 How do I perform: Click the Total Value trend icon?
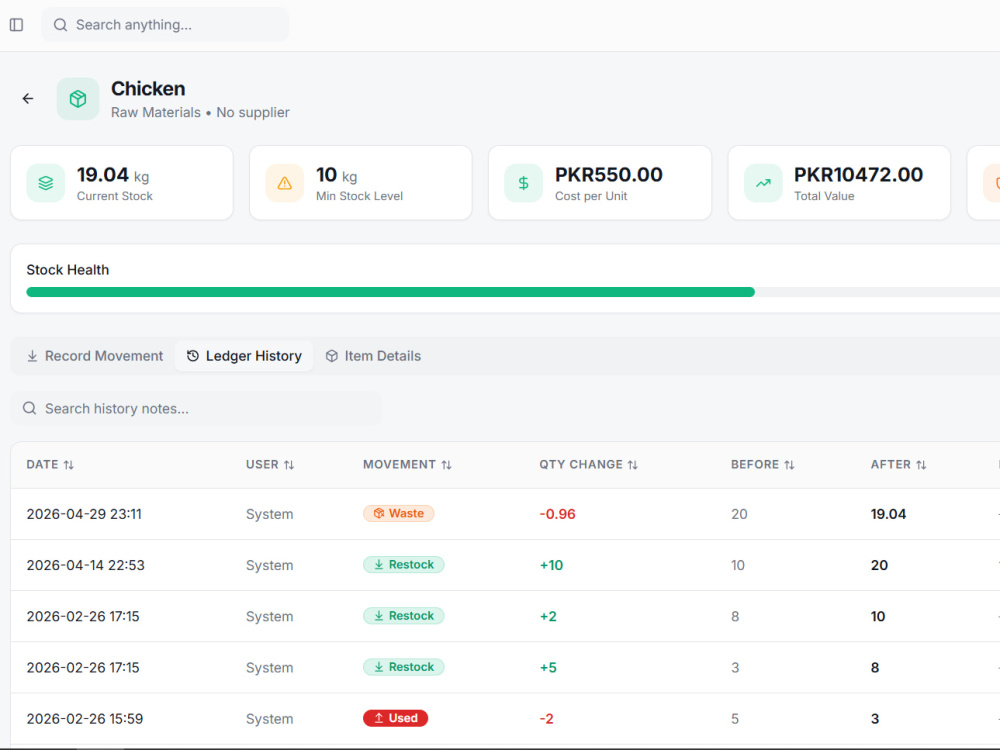(763, 183)
